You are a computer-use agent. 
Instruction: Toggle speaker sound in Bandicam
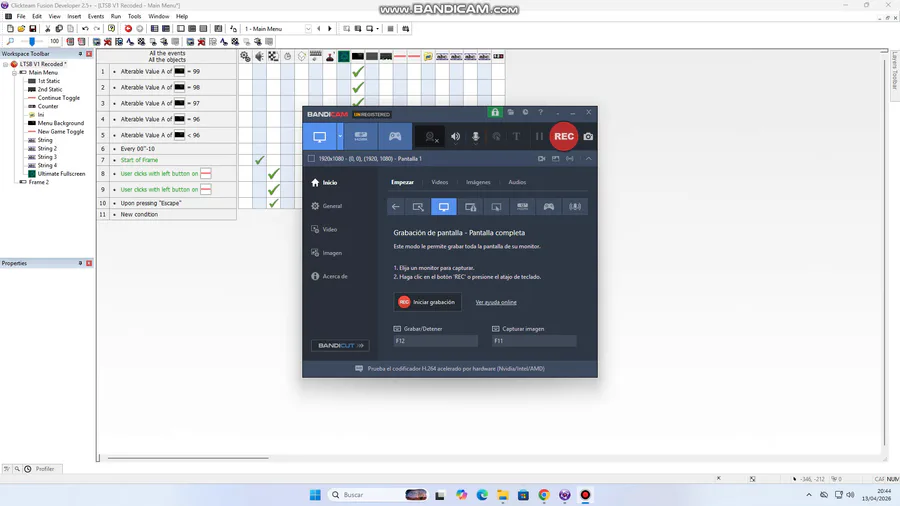[x=455, y=137]
